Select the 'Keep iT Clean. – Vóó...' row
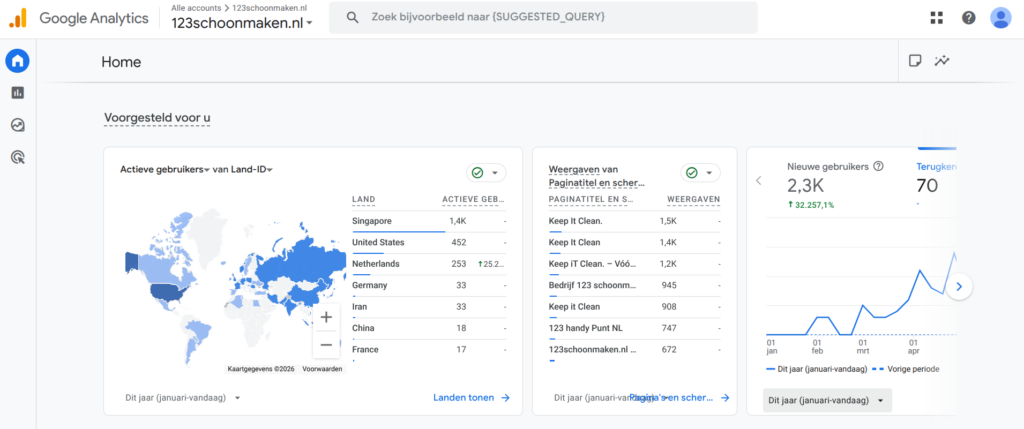Screen dimensions: 1024x429 point(635,264)
